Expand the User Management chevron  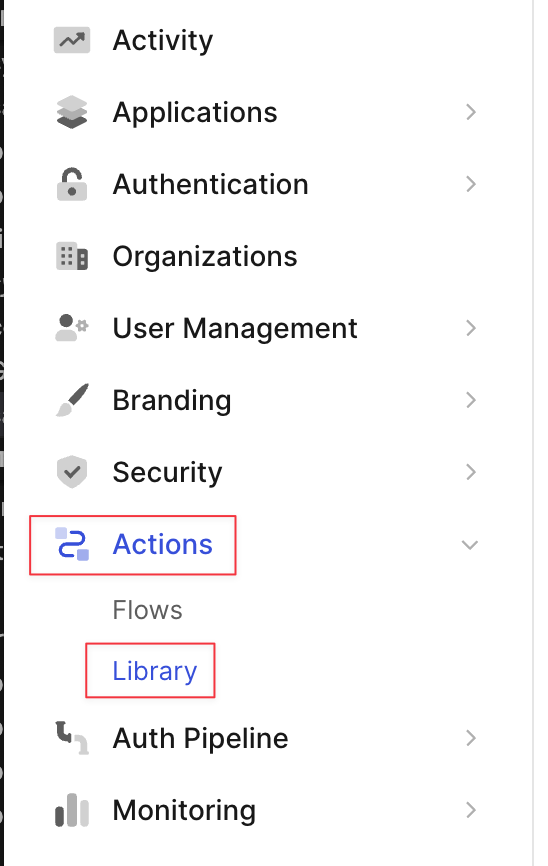coord(471,328)
